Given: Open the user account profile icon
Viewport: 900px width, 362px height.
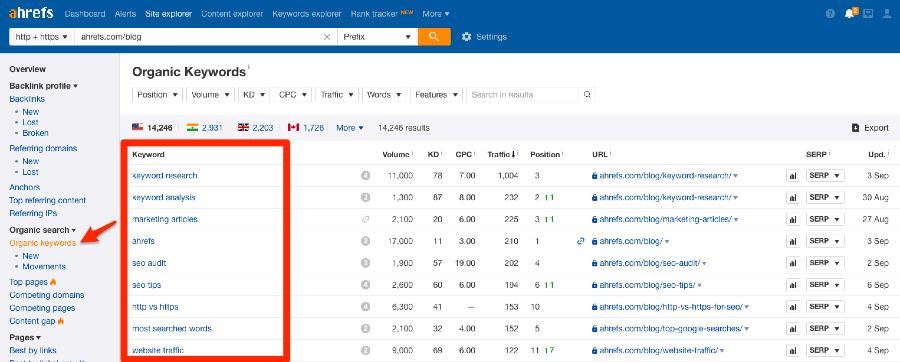Looking at the screenshot, I should (x=887, y=14).
